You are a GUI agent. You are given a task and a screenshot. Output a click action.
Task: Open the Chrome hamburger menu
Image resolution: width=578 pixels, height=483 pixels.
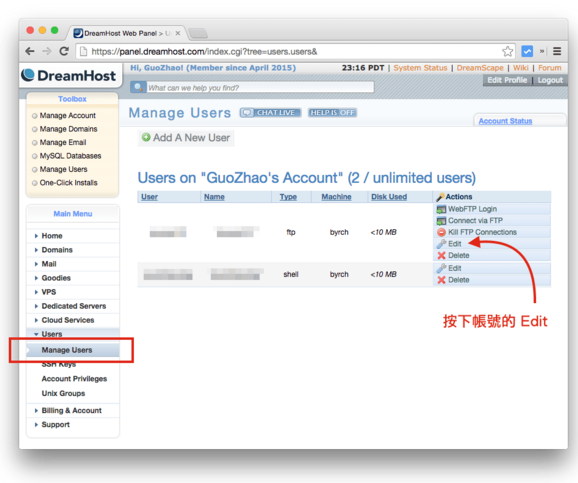click(557, 51)
